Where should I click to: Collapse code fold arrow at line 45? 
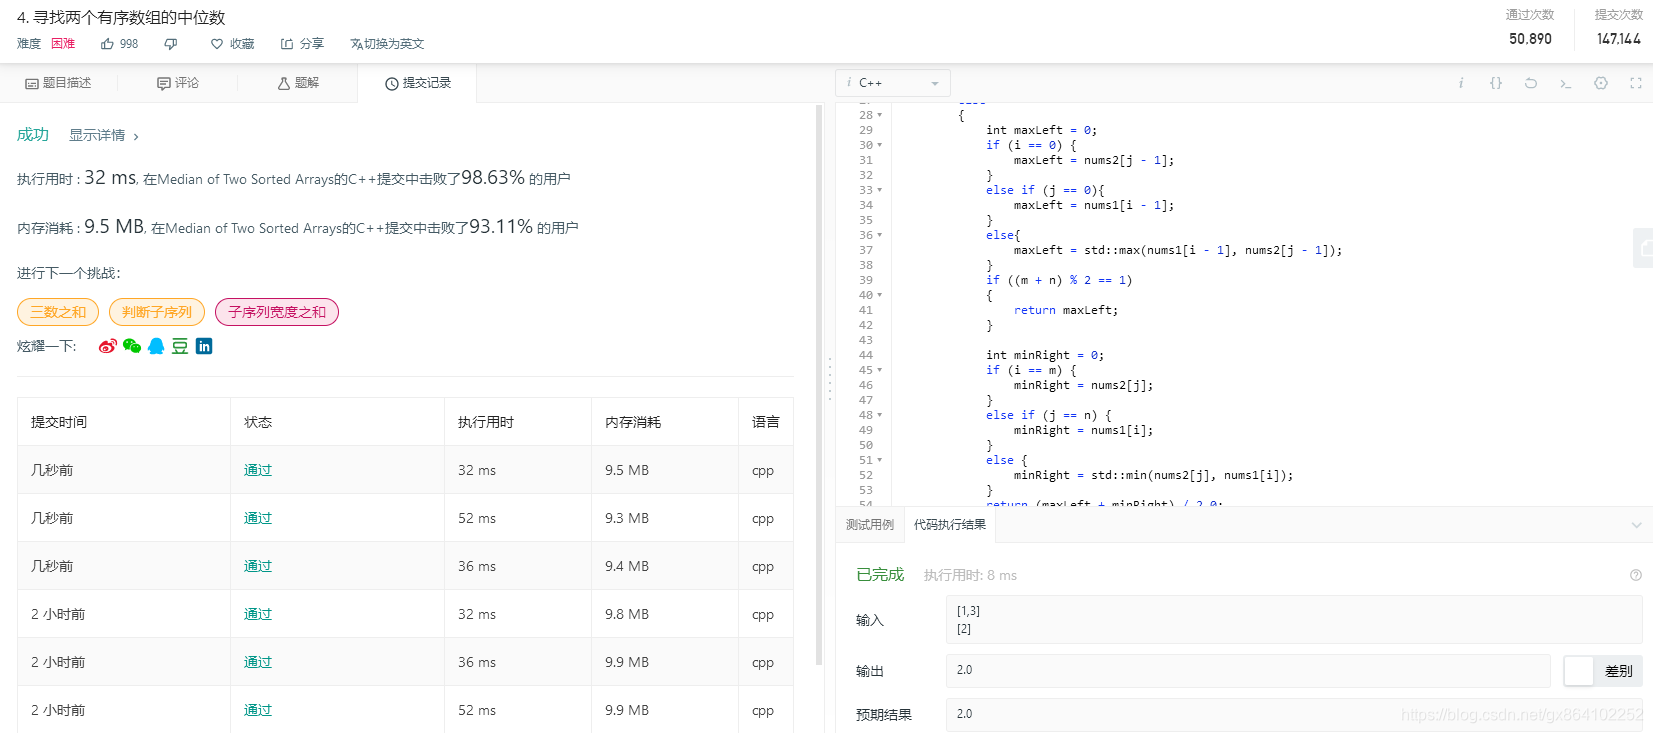coord(880,370)
